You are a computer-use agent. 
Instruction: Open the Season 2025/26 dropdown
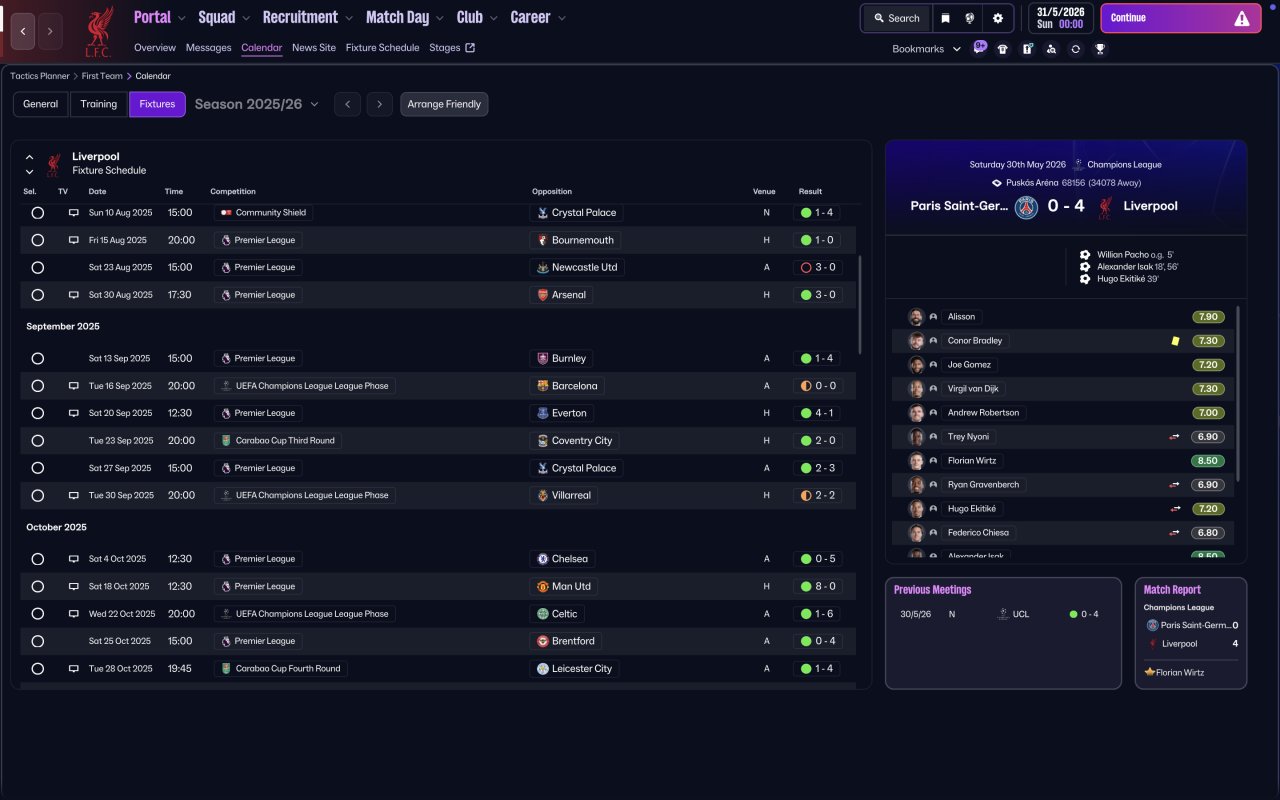pyautogui.click(x=257, y=104)
